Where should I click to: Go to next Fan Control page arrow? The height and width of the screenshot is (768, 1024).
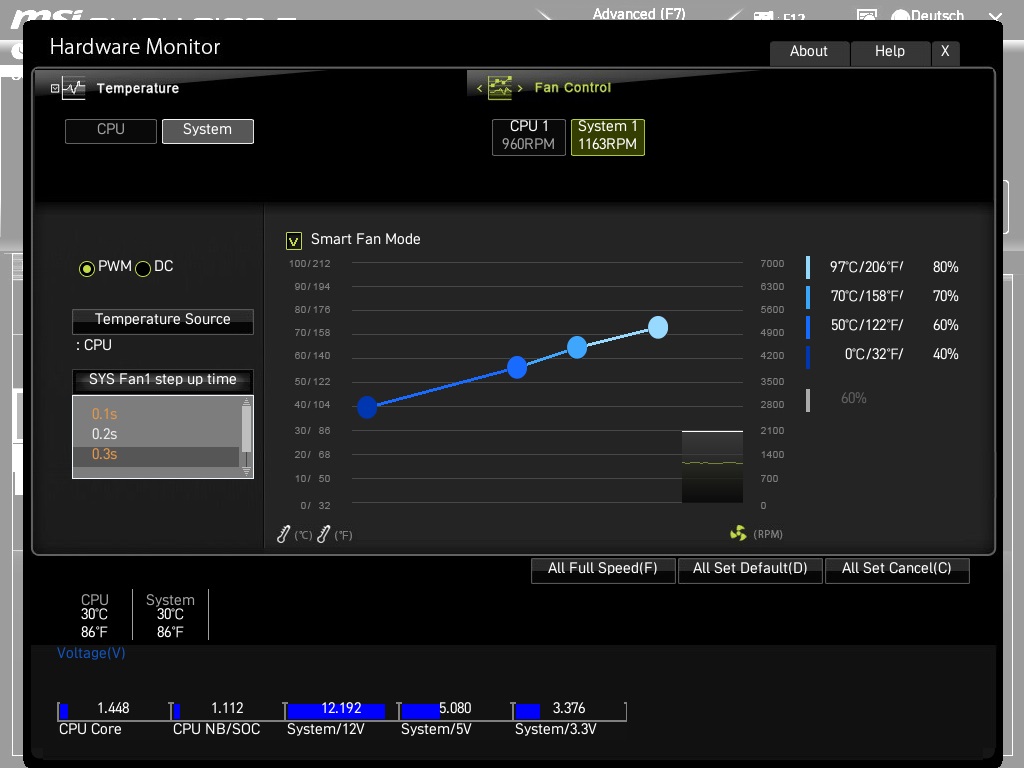pyautogui.click(x=520, y=88)
